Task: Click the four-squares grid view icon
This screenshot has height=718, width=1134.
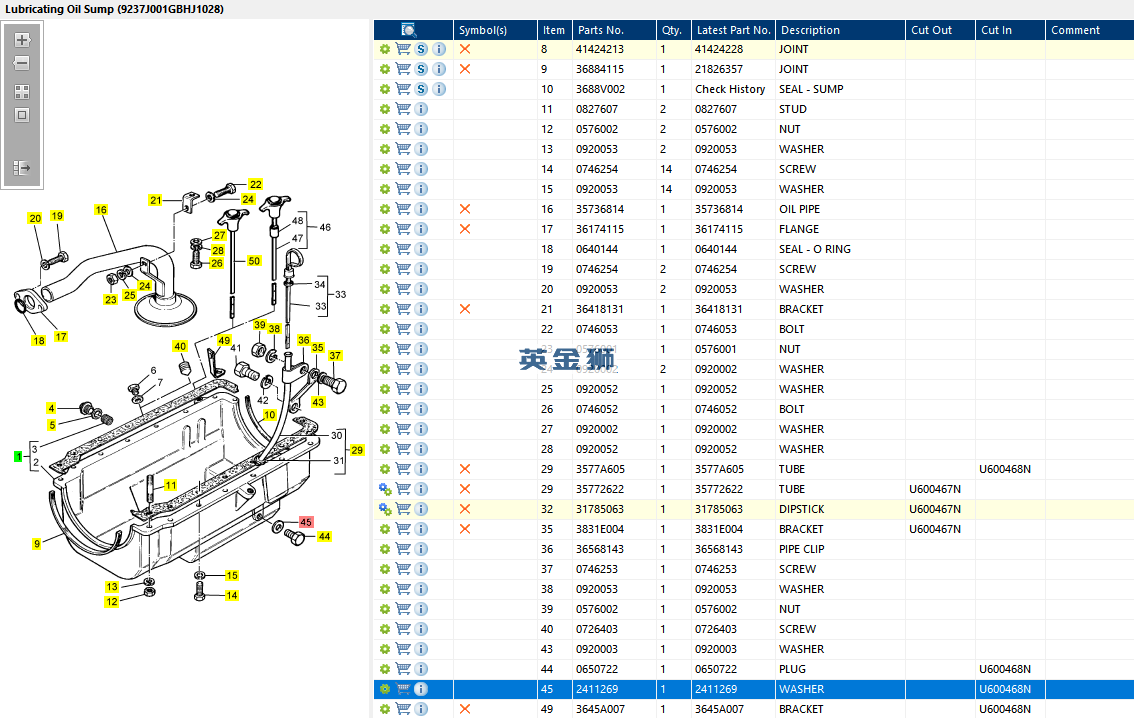Action: [22, 92]
